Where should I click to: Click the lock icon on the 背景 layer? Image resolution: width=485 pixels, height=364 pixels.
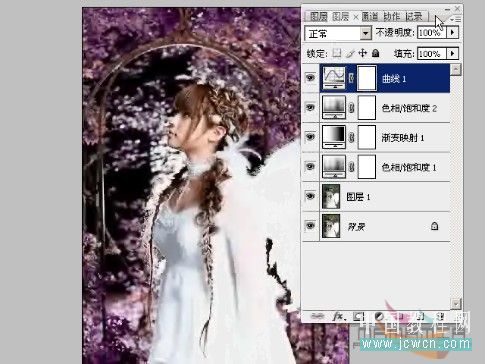(x=434, y=226)
